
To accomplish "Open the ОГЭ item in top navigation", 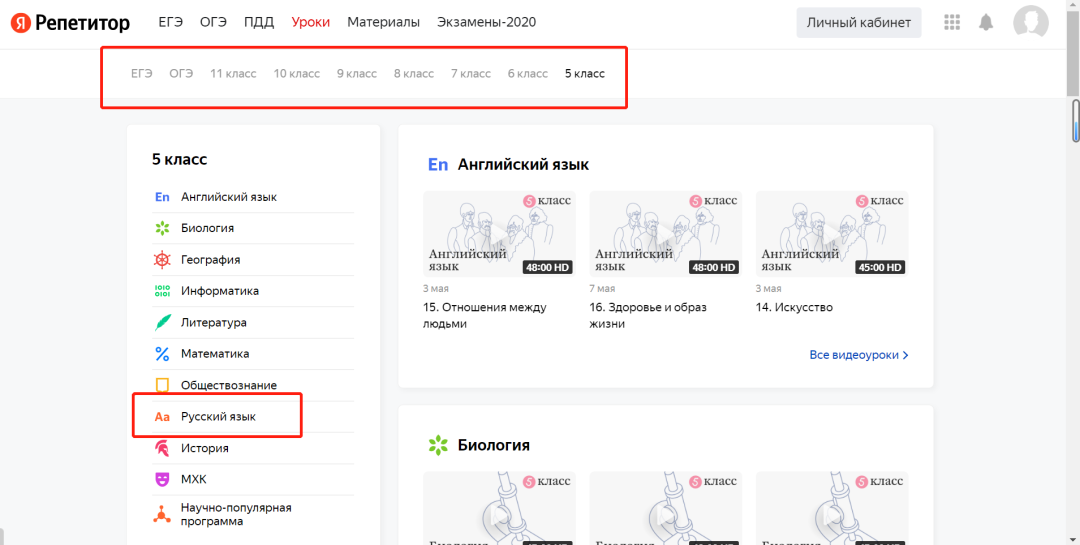I will [x=214, y=22].
